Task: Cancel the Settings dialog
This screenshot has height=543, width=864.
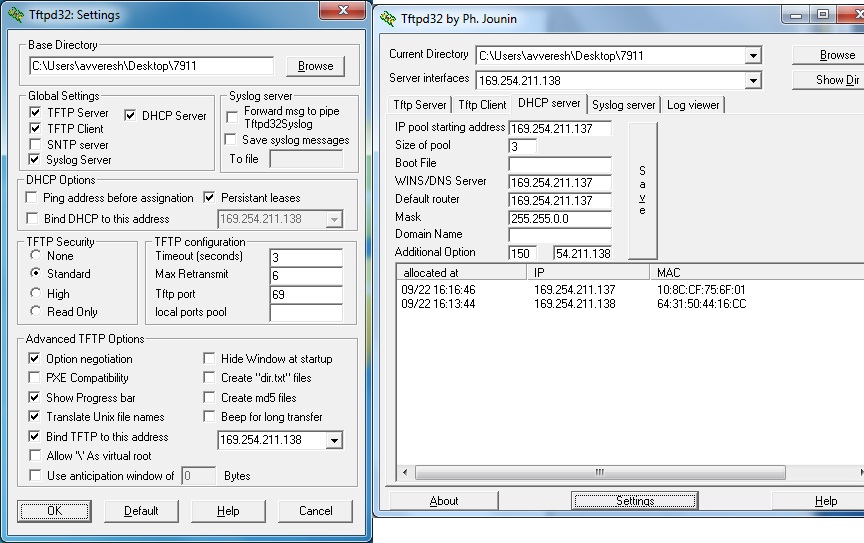Action: 315,511
